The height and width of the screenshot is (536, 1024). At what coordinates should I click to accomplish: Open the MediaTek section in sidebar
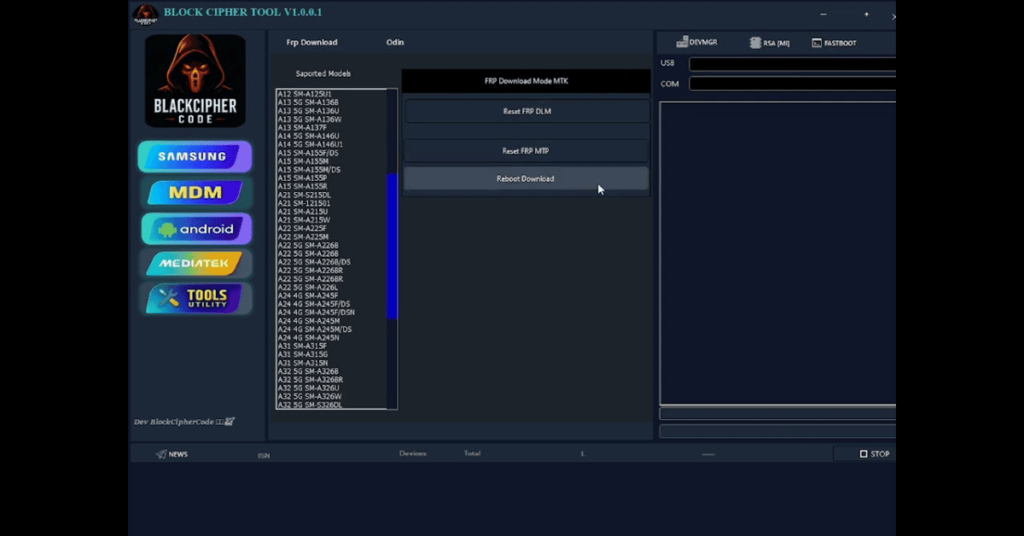pos(194,263)
